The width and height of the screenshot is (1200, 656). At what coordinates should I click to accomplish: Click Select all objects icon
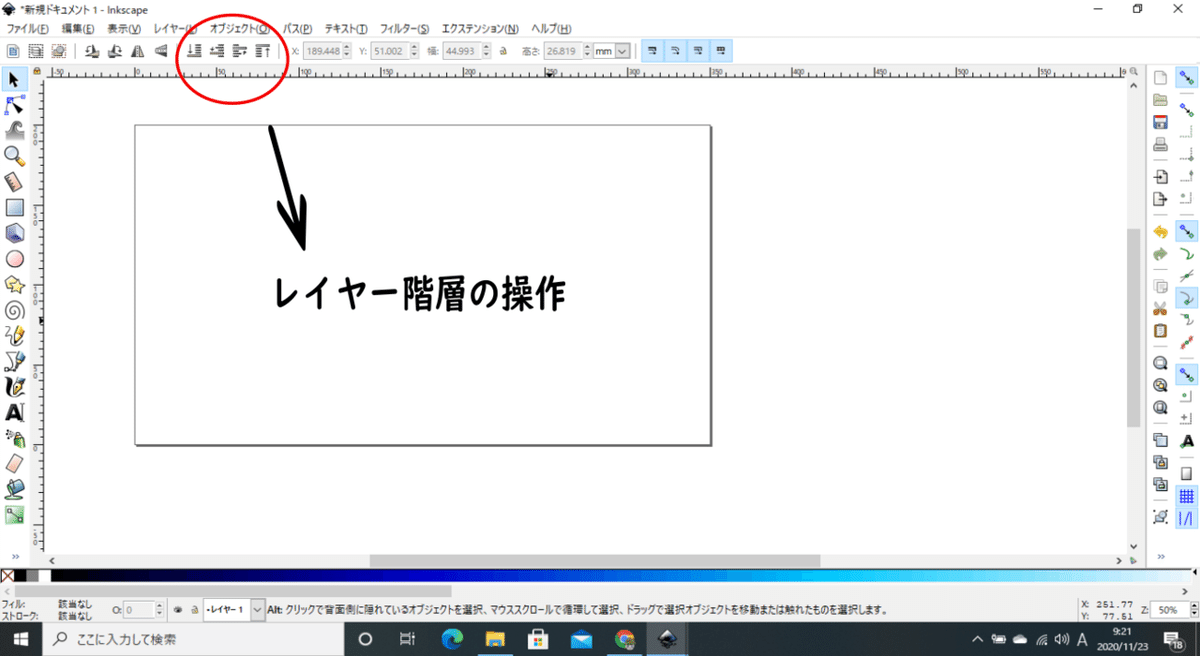pyautogui.click(x=13, y=50)
